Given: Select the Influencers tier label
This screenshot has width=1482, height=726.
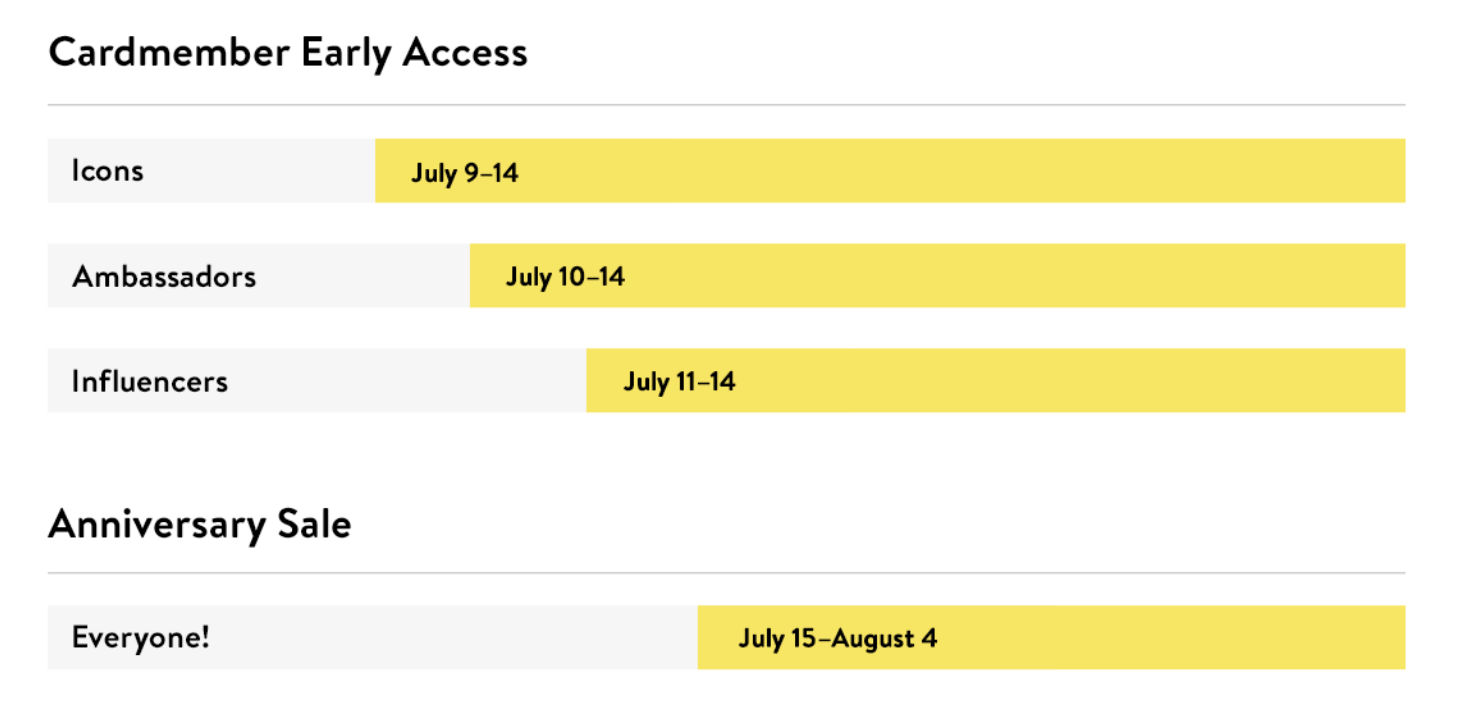Looking at the screenshot, I should 150,381.
